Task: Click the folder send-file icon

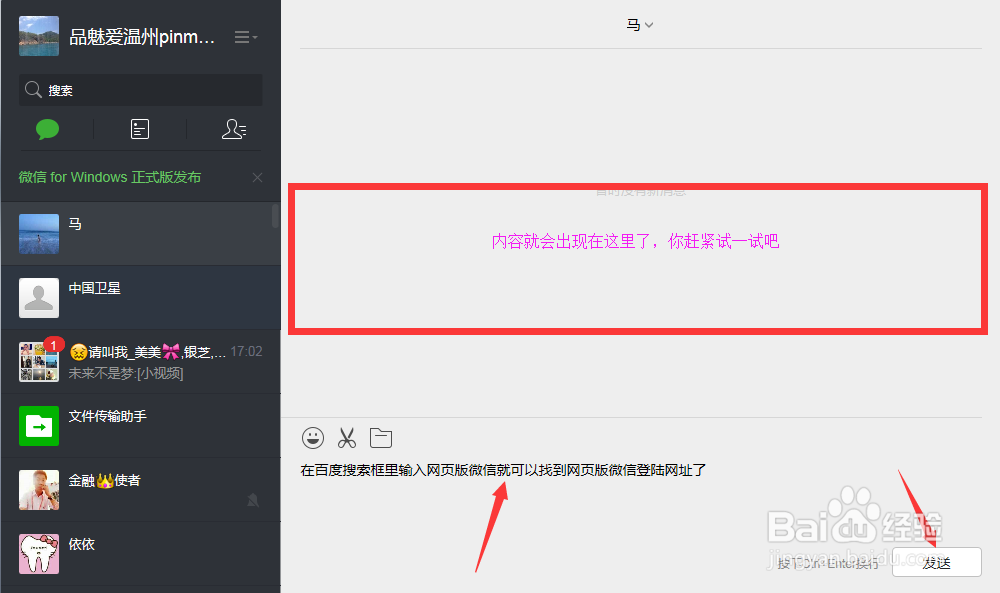Action: (381, 438)
